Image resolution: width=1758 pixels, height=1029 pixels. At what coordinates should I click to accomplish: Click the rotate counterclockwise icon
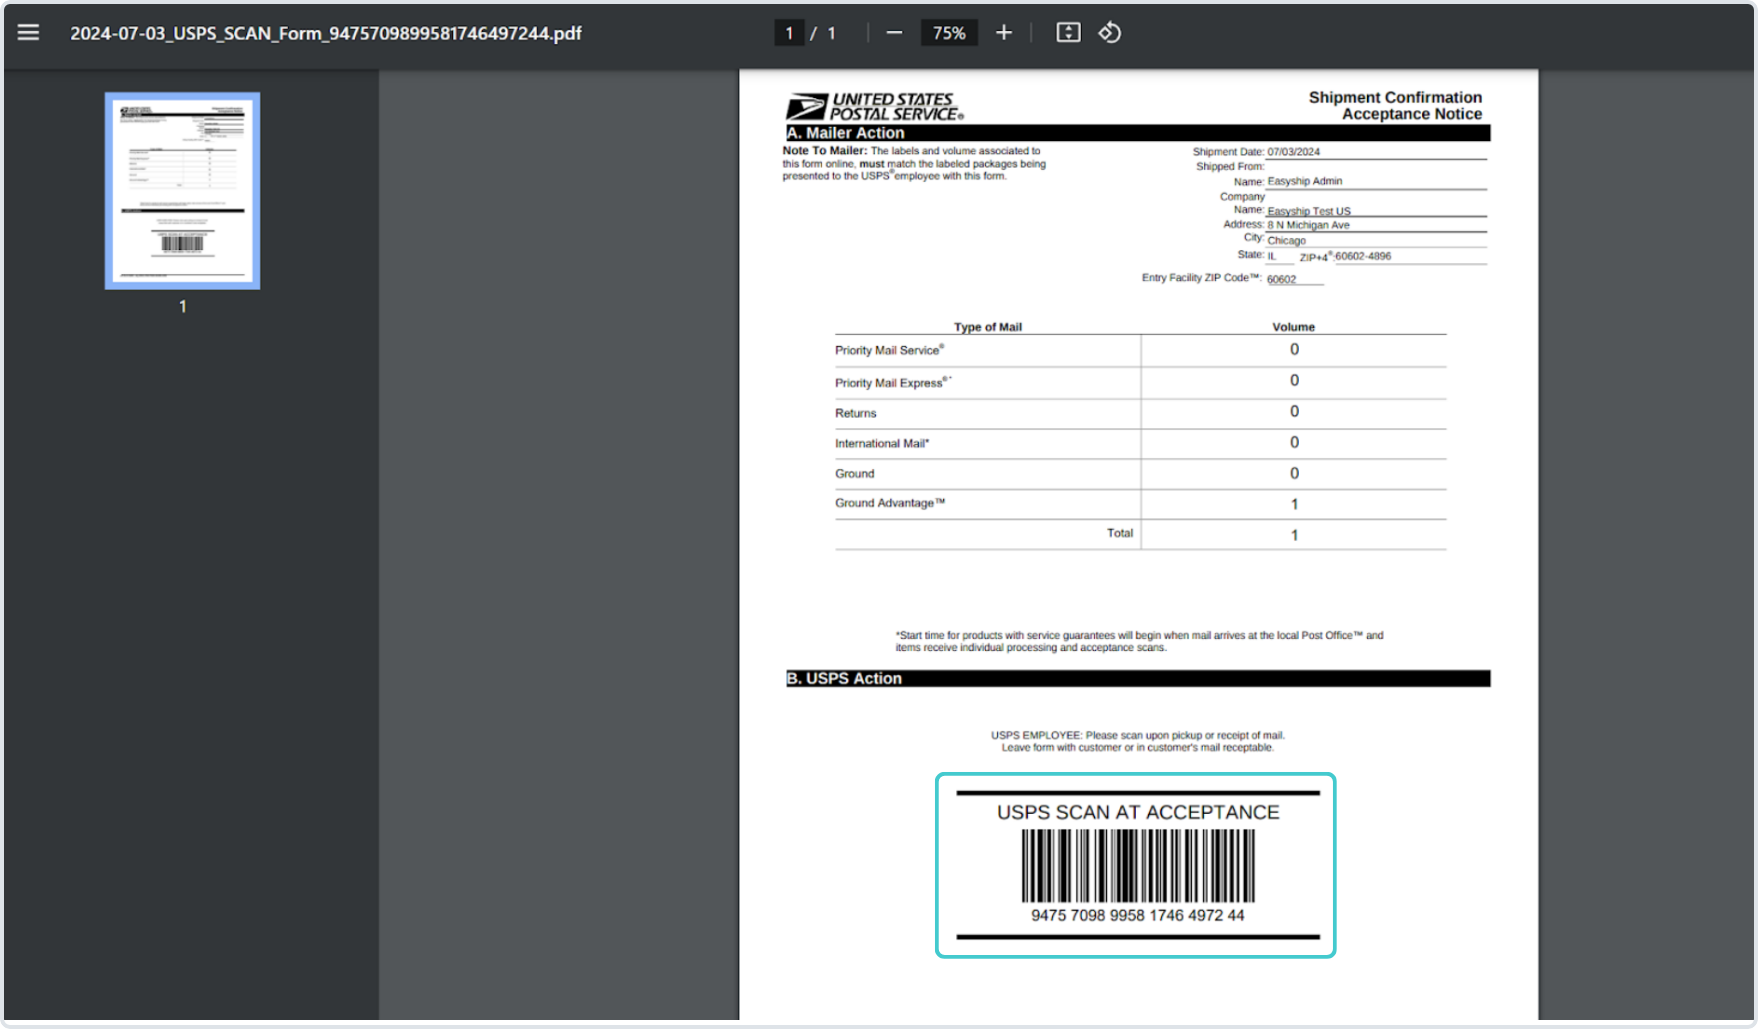point(1110,33)
